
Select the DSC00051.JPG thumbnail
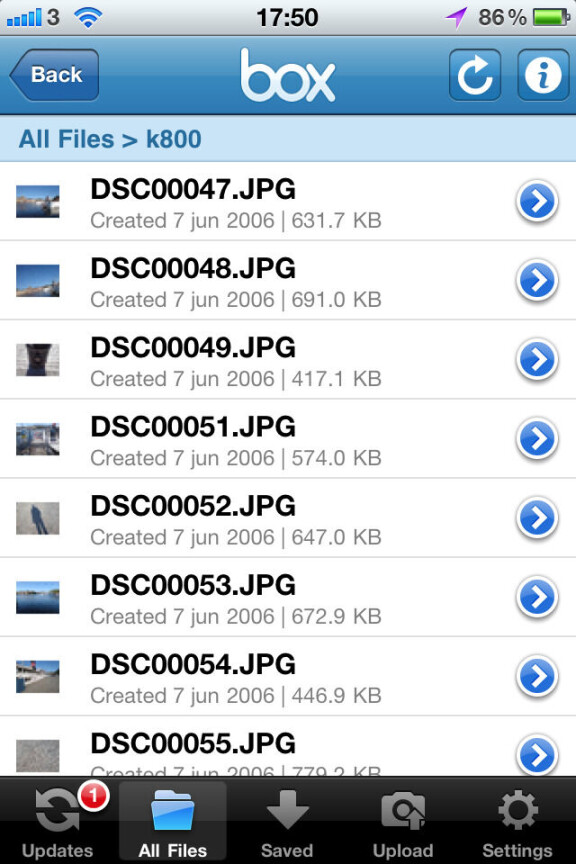pyautogui.click(x=37, y=439)
